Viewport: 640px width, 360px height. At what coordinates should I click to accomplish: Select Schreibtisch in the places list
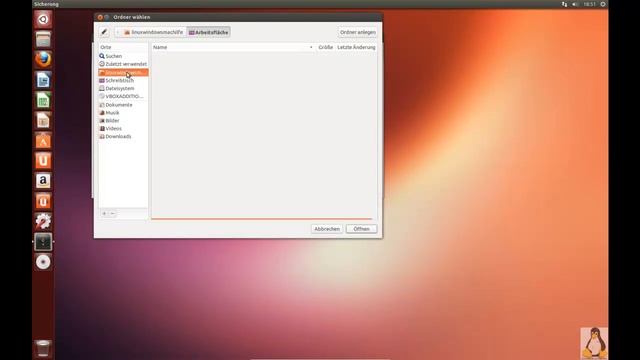(123, 80)
